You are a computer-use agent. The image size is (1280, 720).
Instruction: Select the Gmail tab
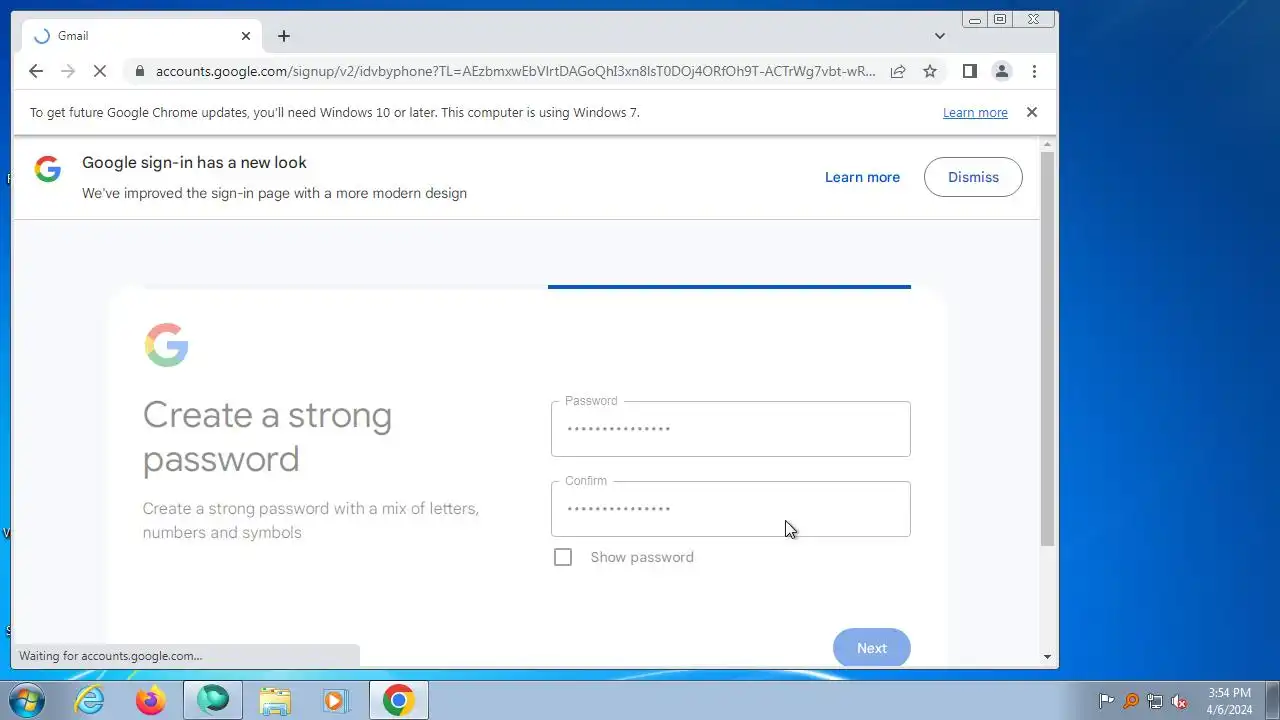coord(142,36)
